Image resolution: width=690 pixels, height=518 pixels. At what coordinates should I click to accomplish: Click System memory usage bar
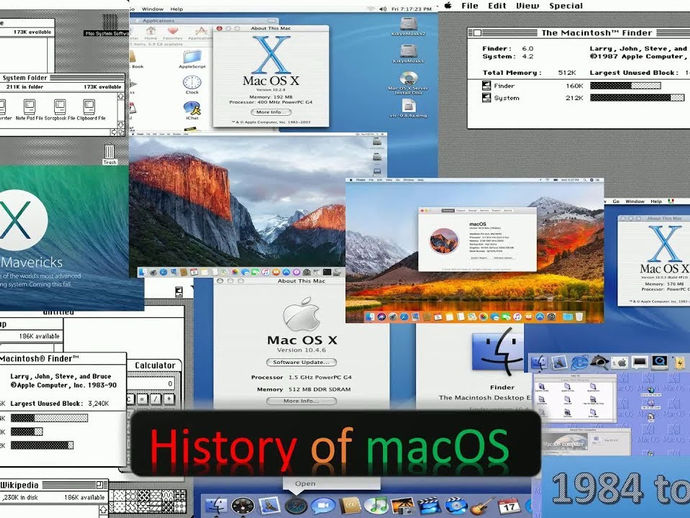(x=637, y=98)
